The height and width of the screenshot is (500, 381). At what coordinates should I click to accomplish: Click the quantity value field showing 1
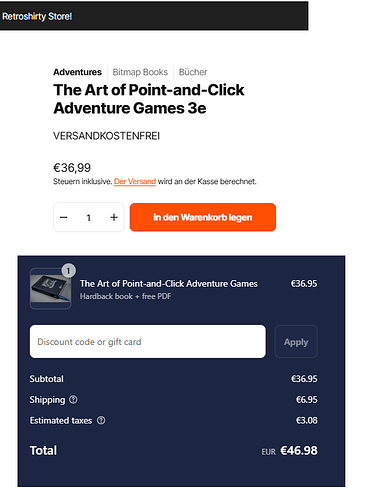pos(89,218)
